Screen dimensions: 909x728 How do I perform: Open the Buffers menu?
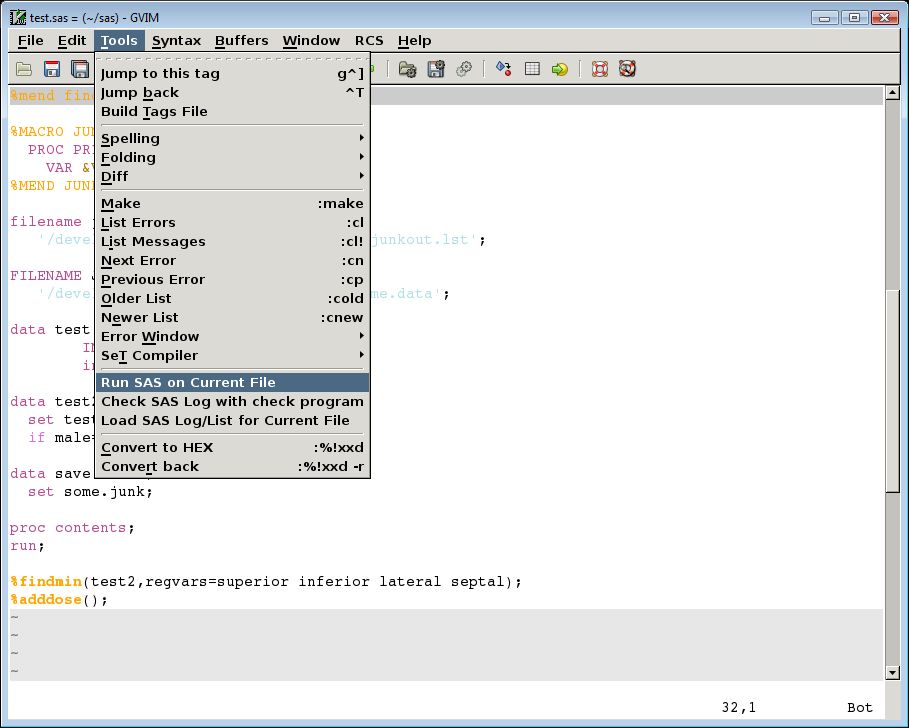pos(242,41)
